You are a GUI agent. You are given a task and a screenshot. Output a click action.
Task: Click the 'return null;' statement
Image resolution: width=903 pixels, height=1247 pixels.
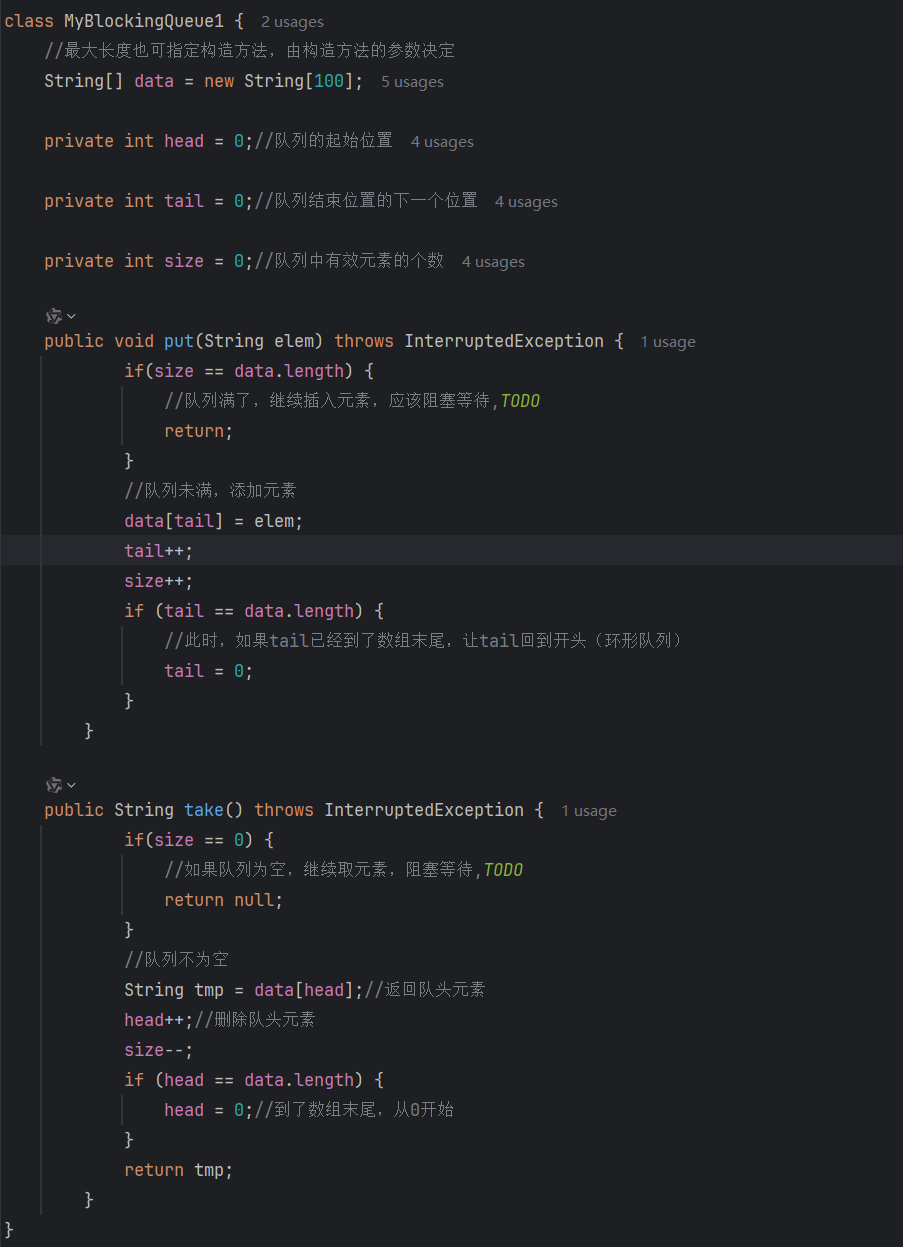pos(224,900)
